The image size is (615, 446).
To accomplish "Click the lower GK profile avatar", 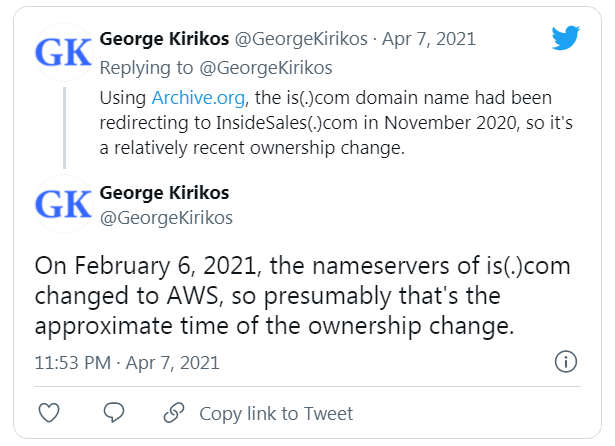I will (64, 204).
